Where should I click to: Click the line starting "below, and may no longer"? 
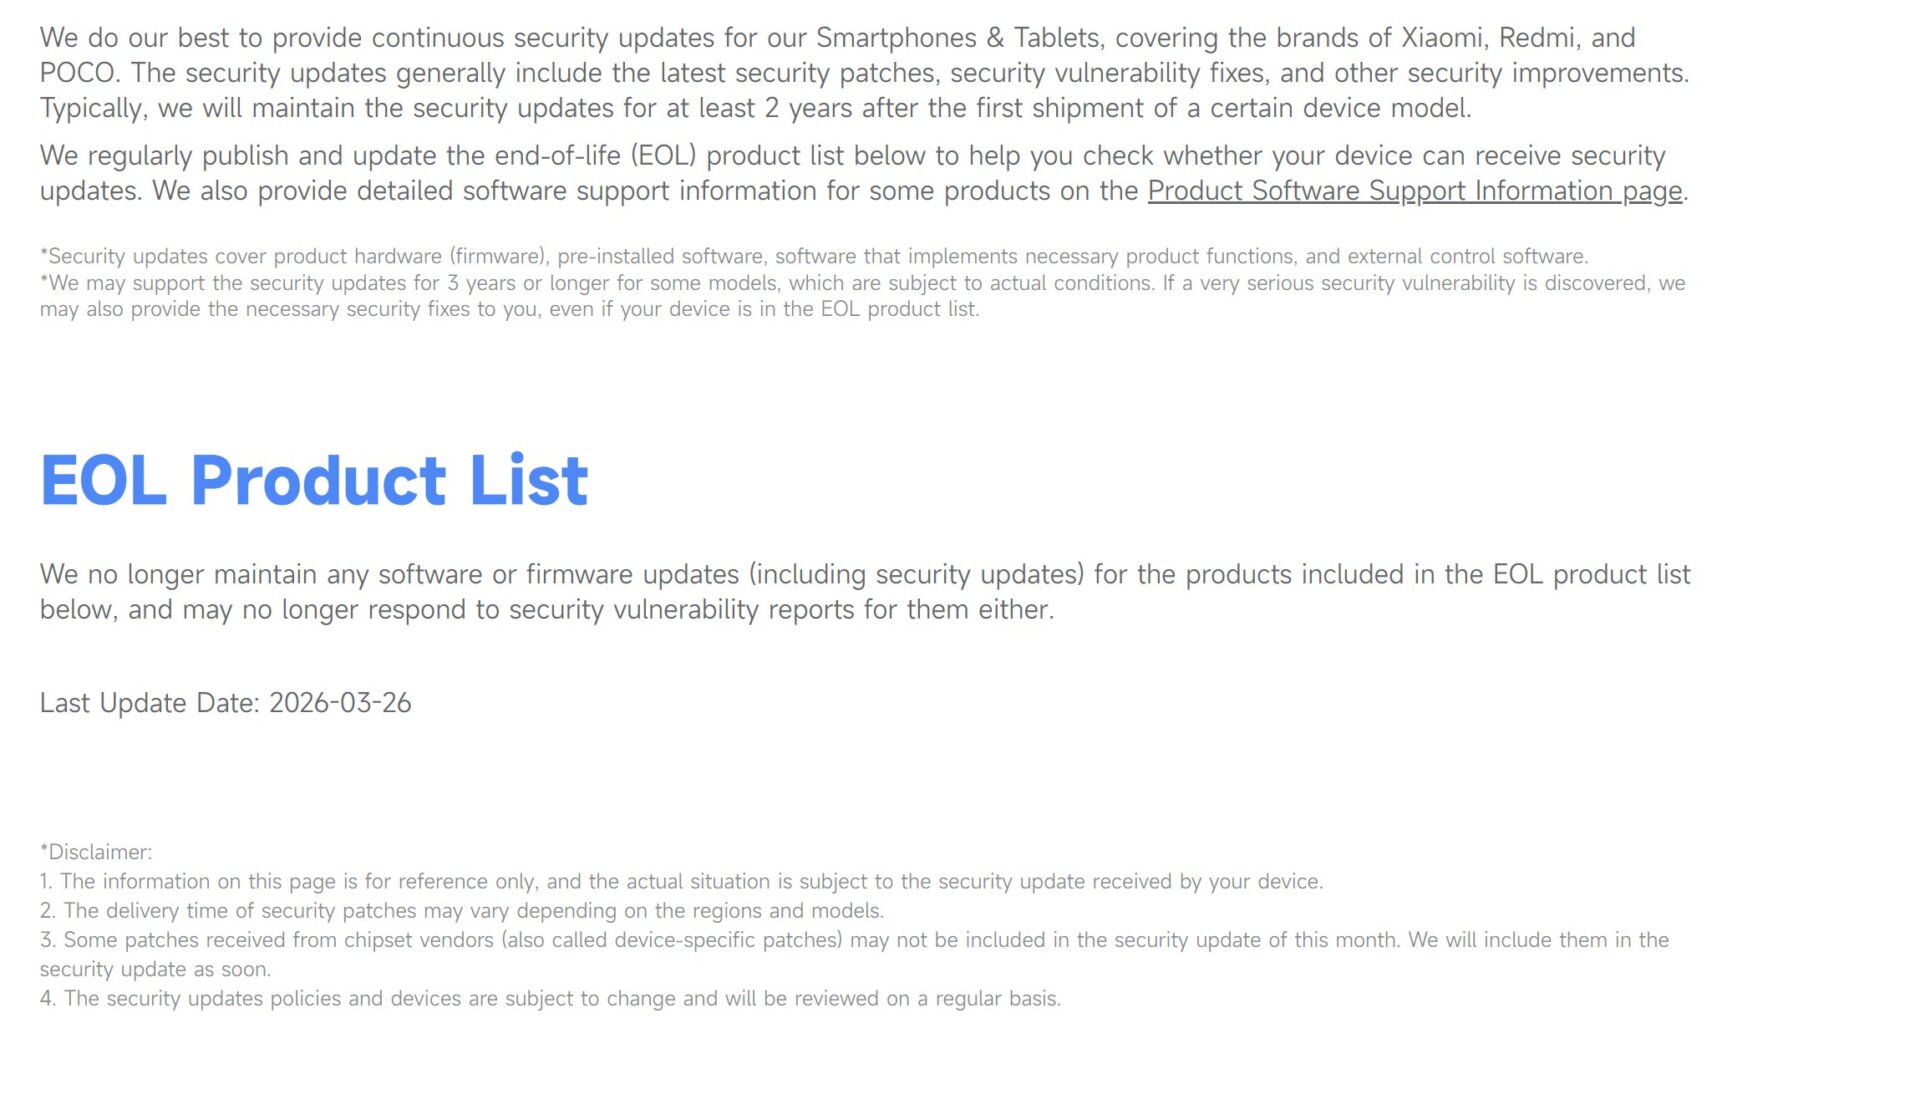pyautogui.click(x=546, y=610)
